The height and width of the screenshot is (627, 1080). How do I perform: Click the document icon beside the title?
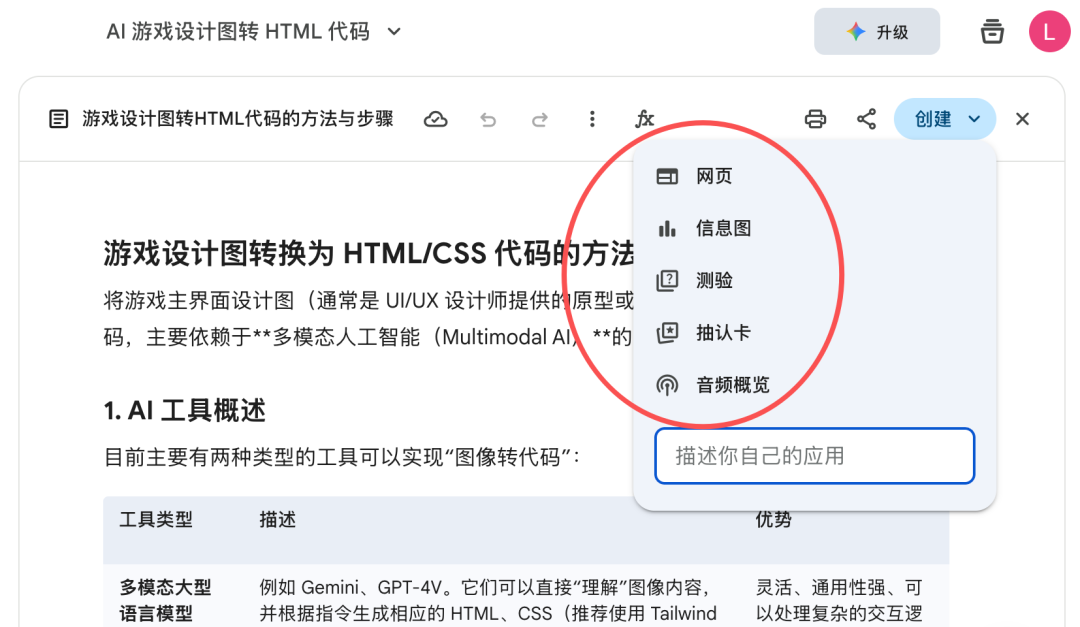pyautogui.click(x=59, y=119)
